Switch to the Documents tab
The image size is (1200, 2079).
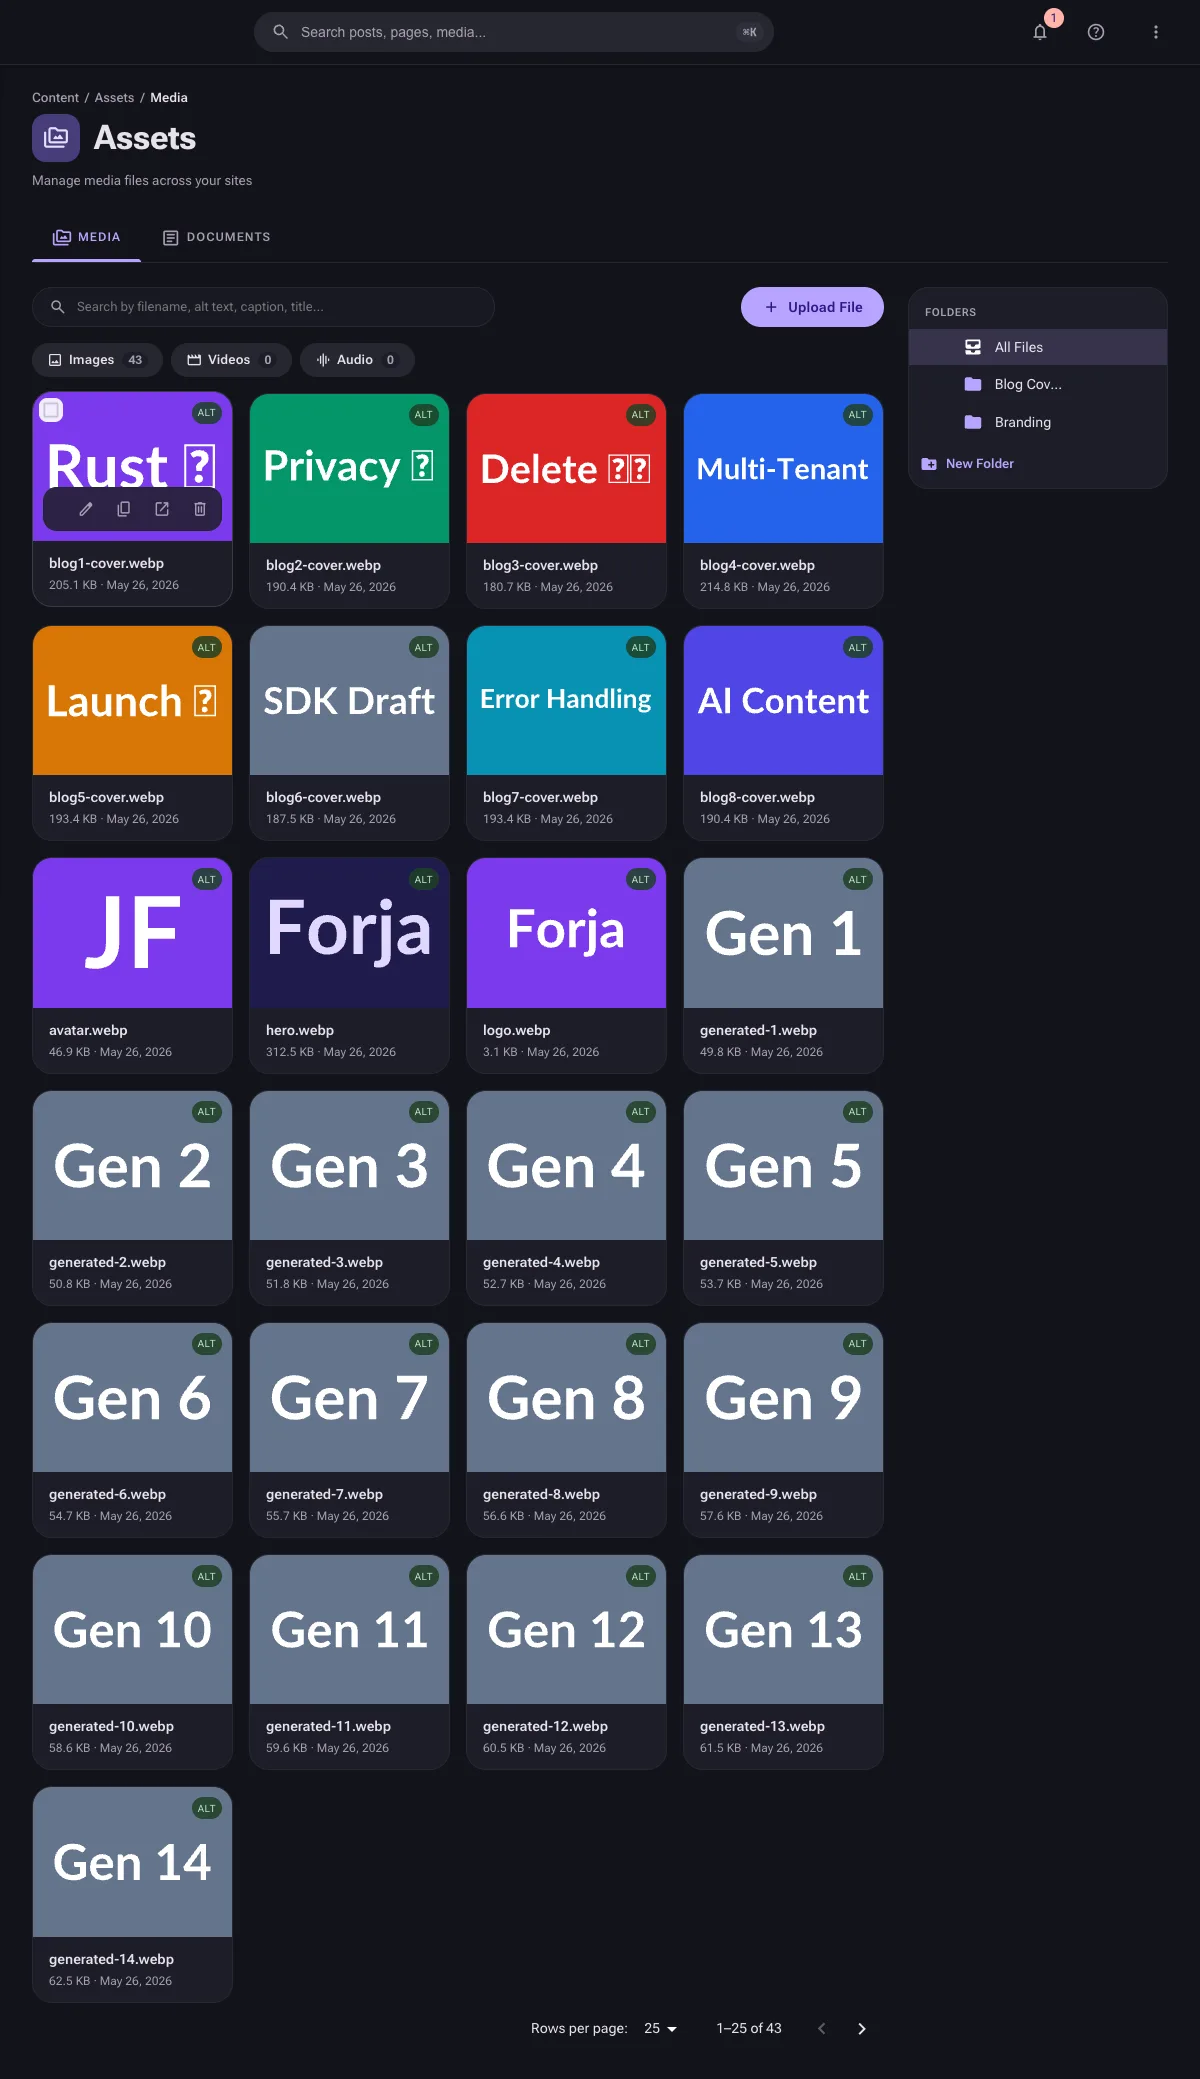216,237
